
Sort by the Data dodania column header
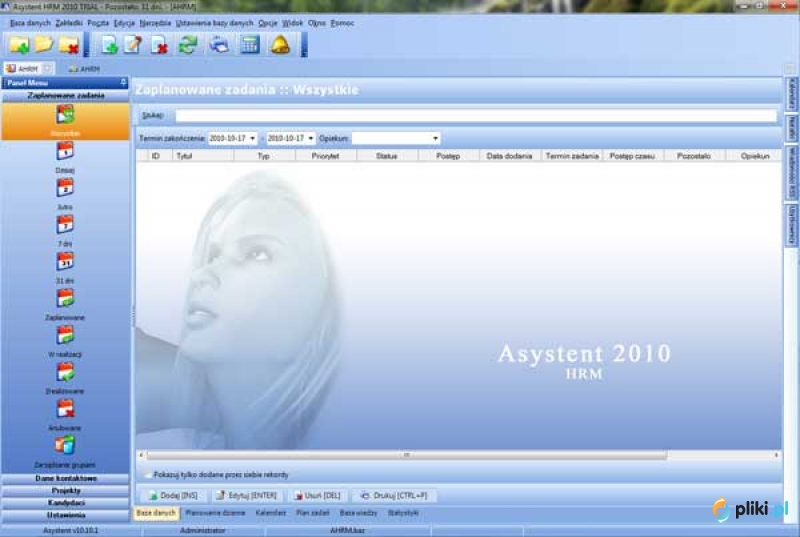click(510, 156)
